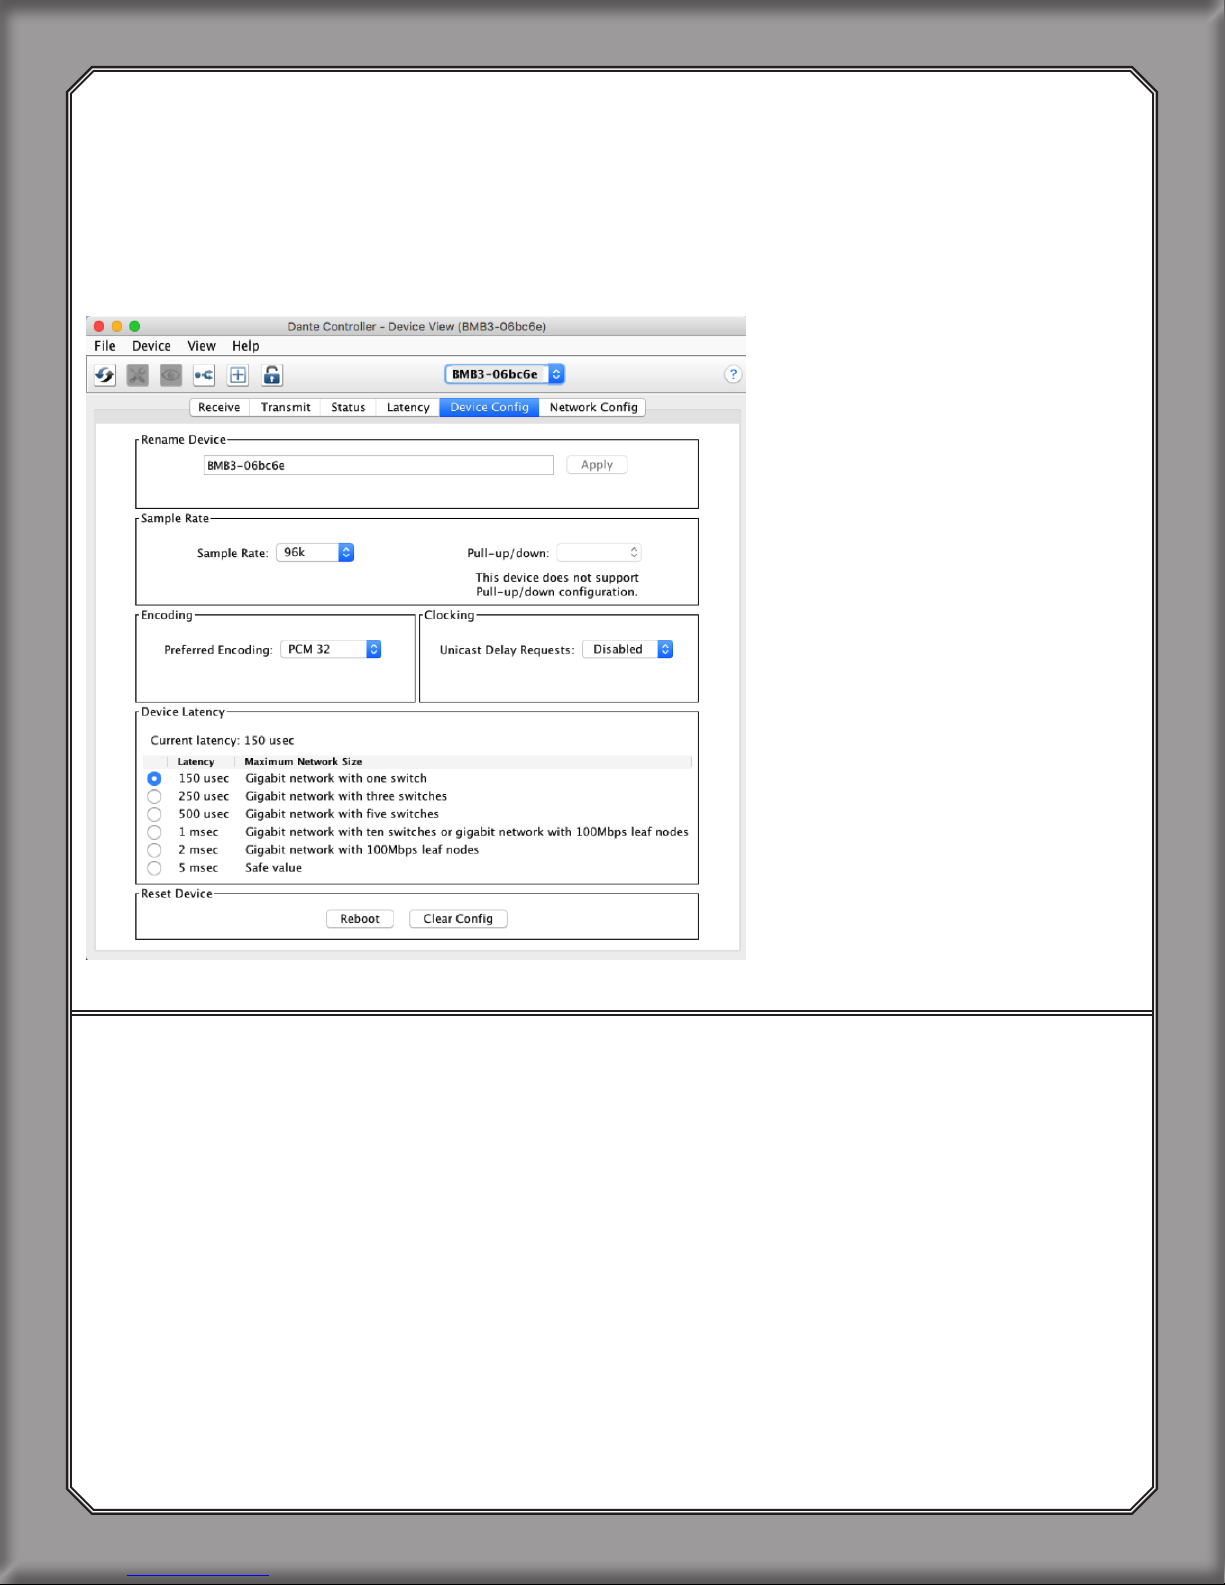The width and height of the screenshot is (1225, 1585).
Task: Switch to the Latency tab
Action: pos(408,407)
